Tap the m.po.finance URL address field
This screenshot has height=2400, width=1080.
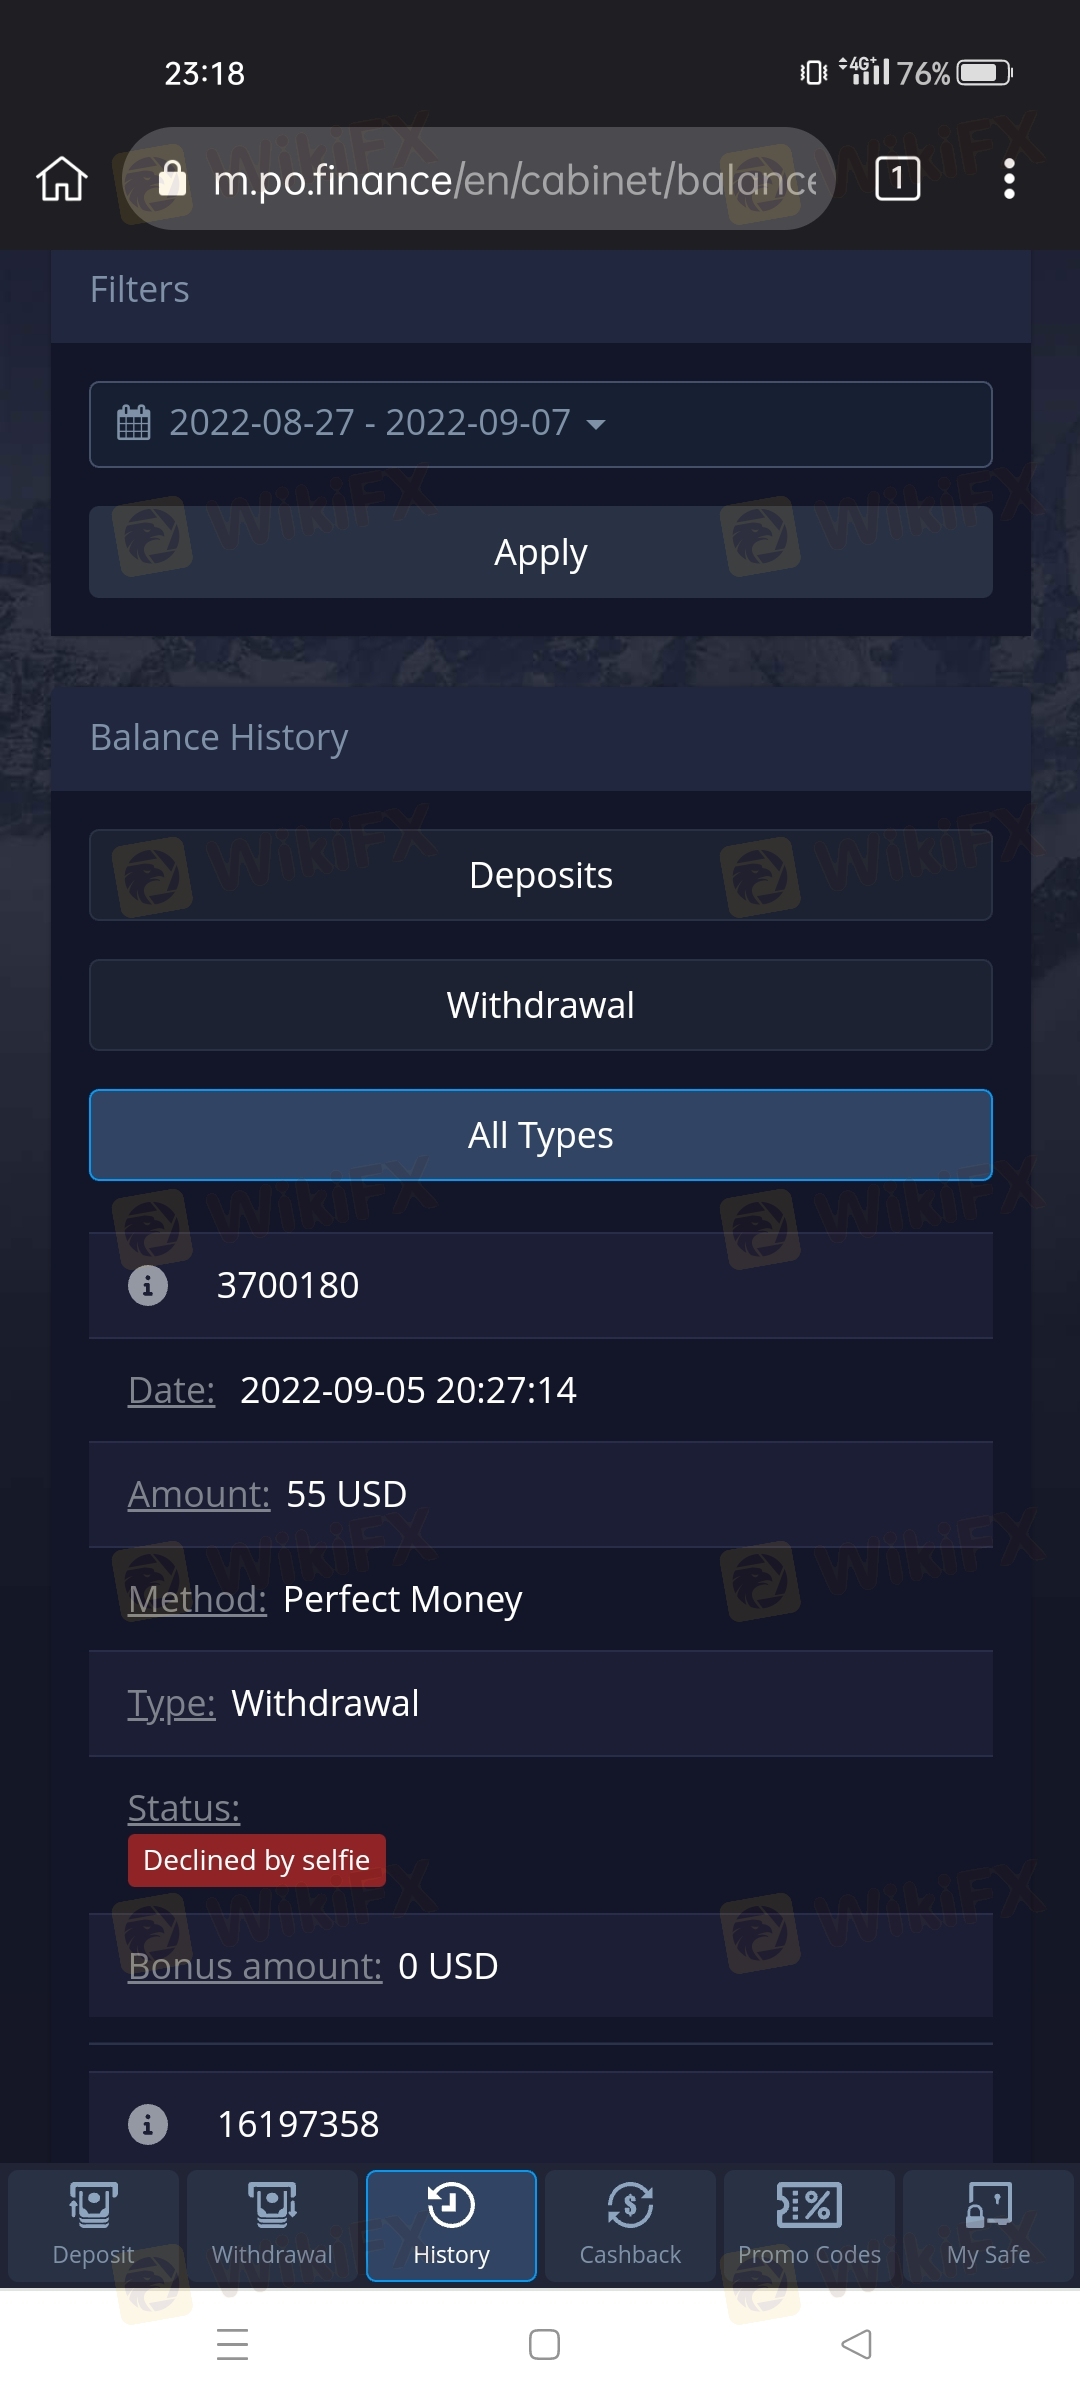[480, 179]
